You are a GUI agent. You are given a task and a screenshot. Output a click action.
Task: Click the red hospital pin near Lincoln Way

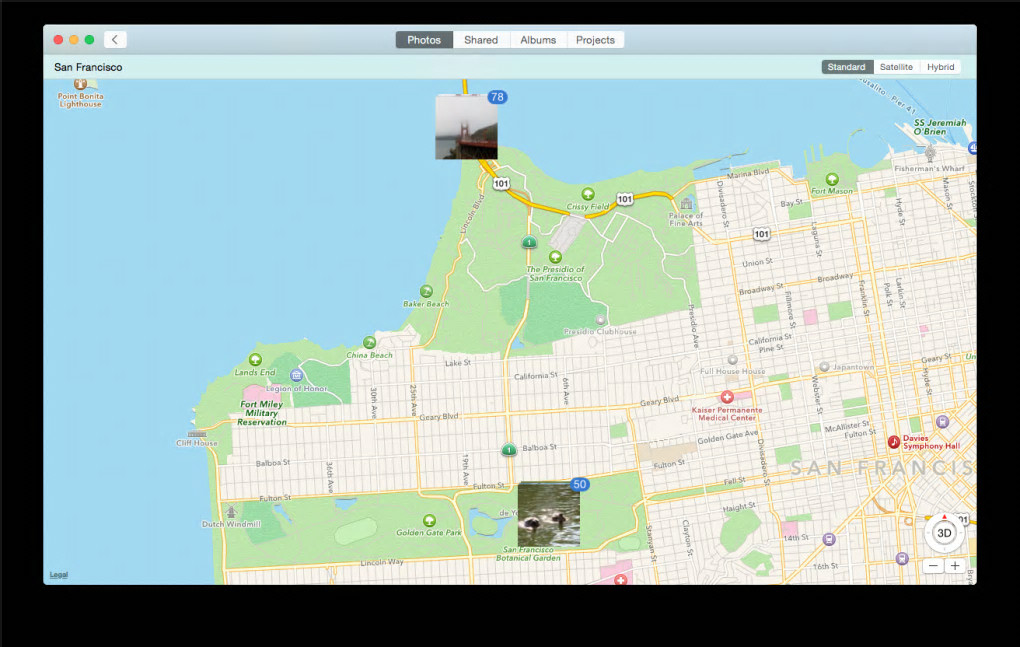(x=621, y=579)
